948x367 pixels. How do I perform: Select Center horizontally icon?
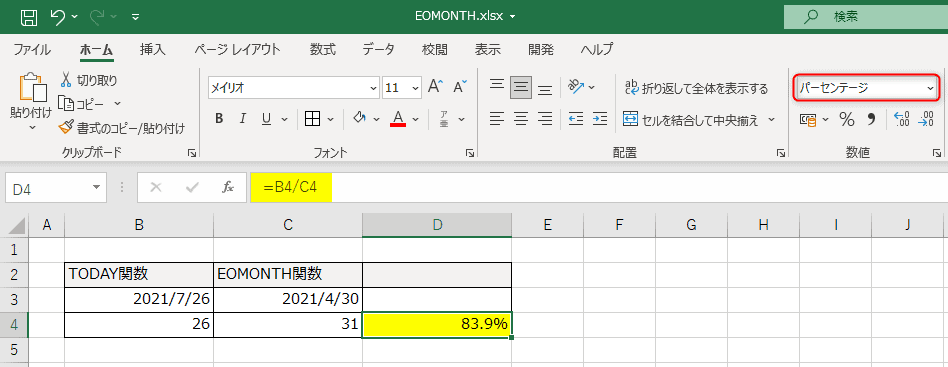point(521,119)
